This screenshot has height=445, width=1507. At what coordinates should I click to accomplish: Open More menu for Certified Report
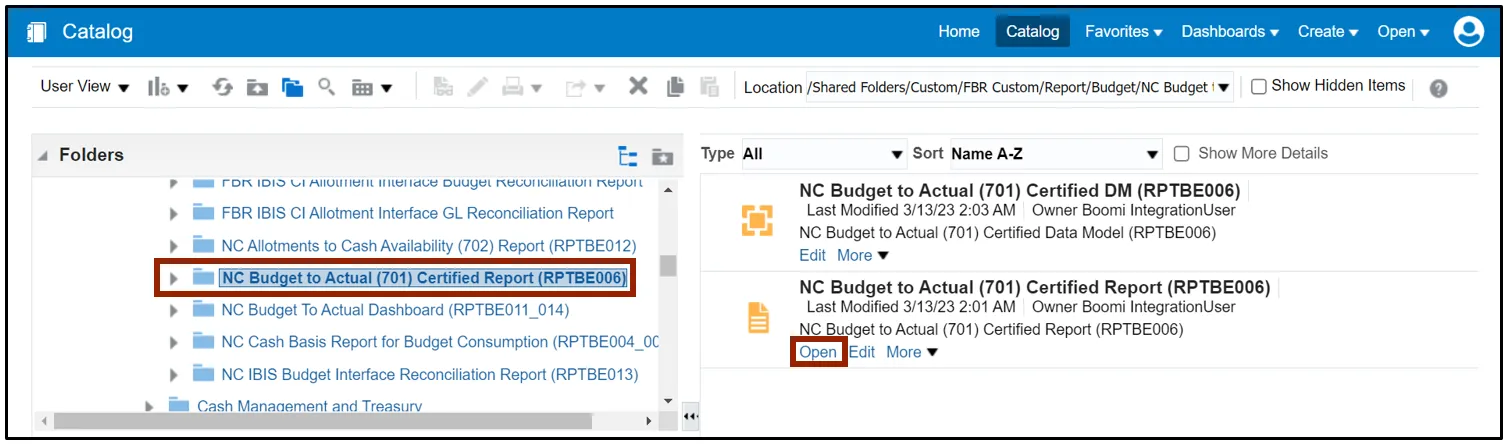(912, 352)
